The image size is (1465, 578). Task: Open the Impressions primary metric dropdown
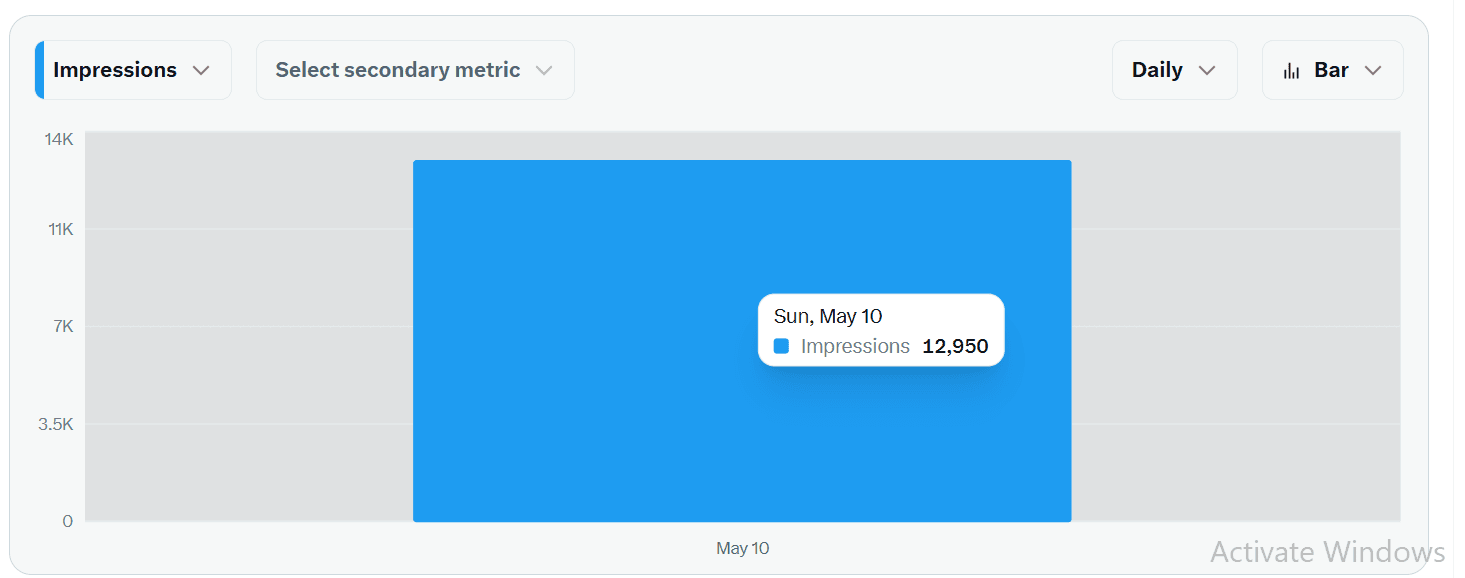[x=133, y=70]
